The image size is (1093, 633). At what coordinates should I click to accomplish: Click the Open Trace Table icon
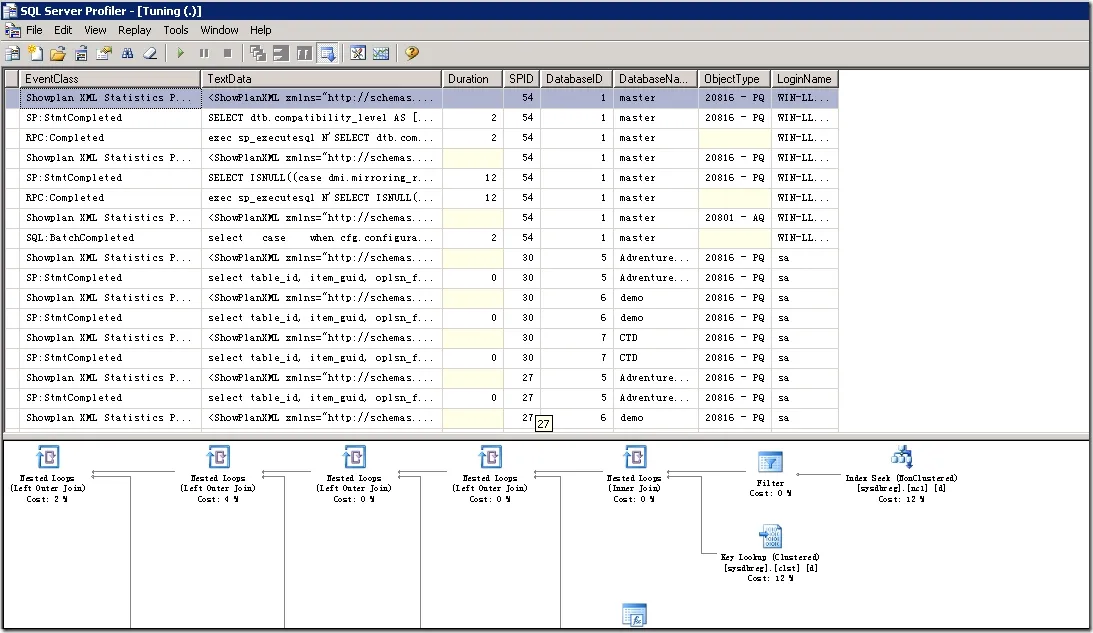coord(81,53)
